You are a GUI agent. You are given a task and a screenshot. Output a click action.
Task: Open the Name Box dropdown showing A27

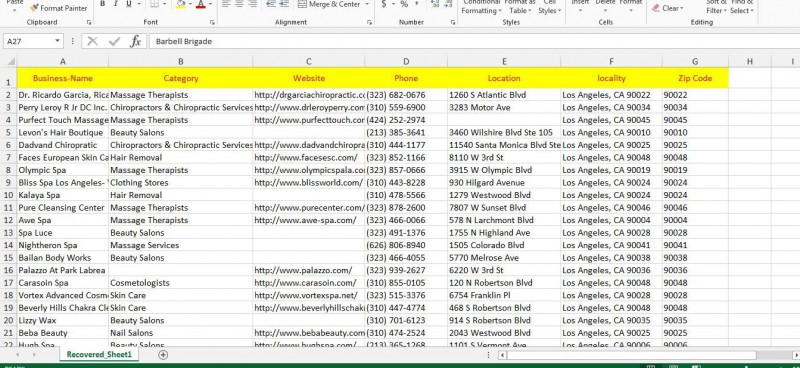[57, 41]
